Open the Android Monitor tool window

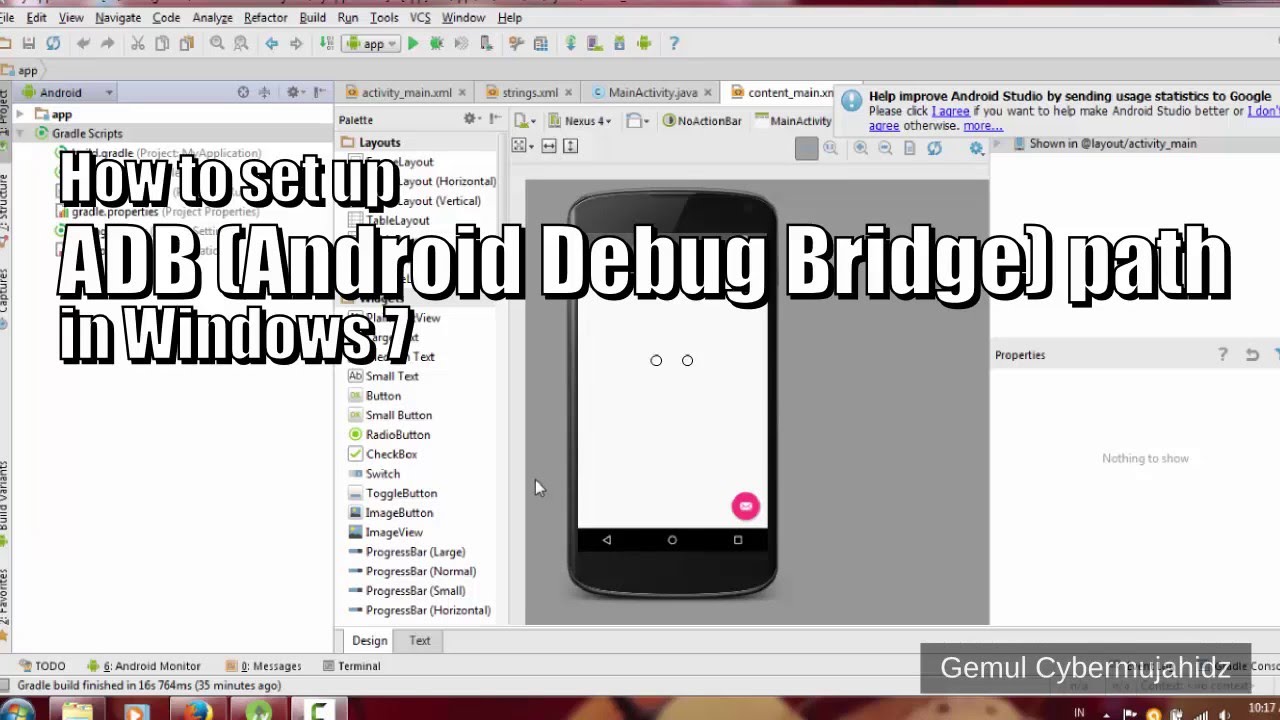pos(144,666)
